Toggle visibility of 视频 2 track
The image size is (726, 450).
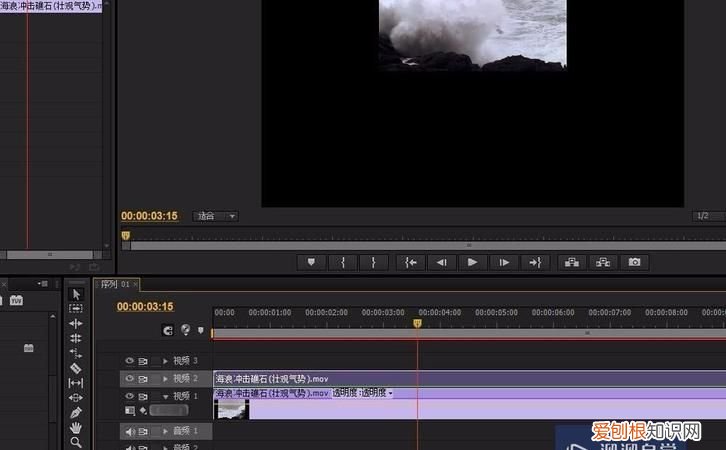pos(129,379)
